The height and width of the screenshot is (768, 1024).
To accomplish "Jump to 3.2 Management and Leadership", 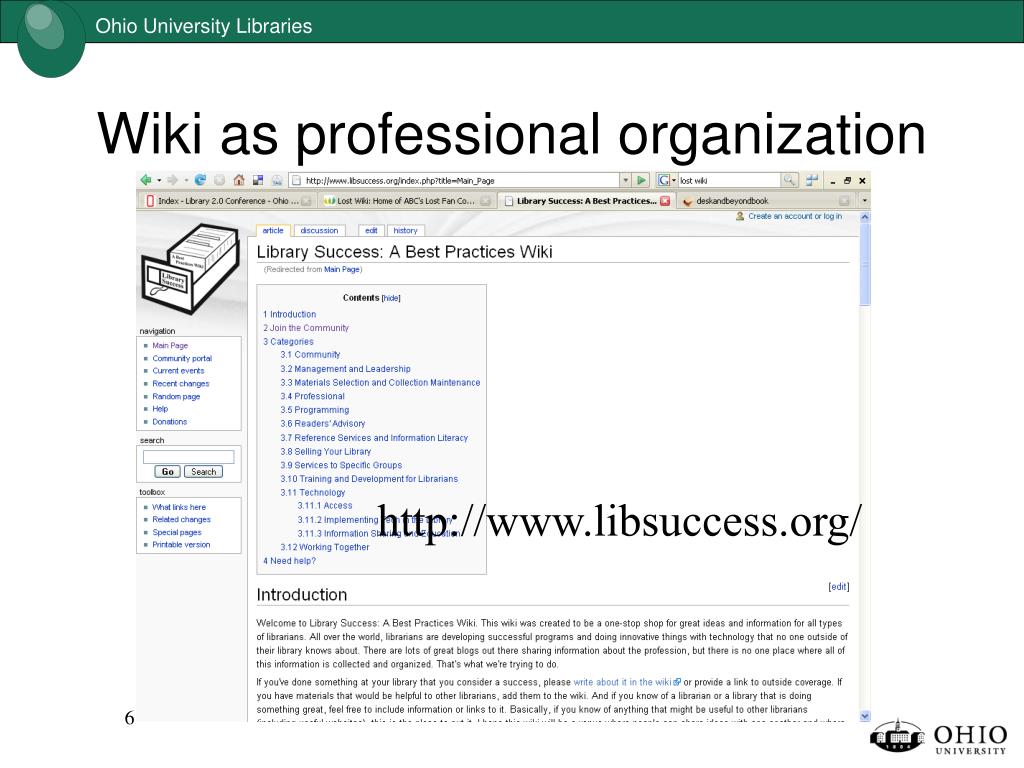I will [345, 369].
